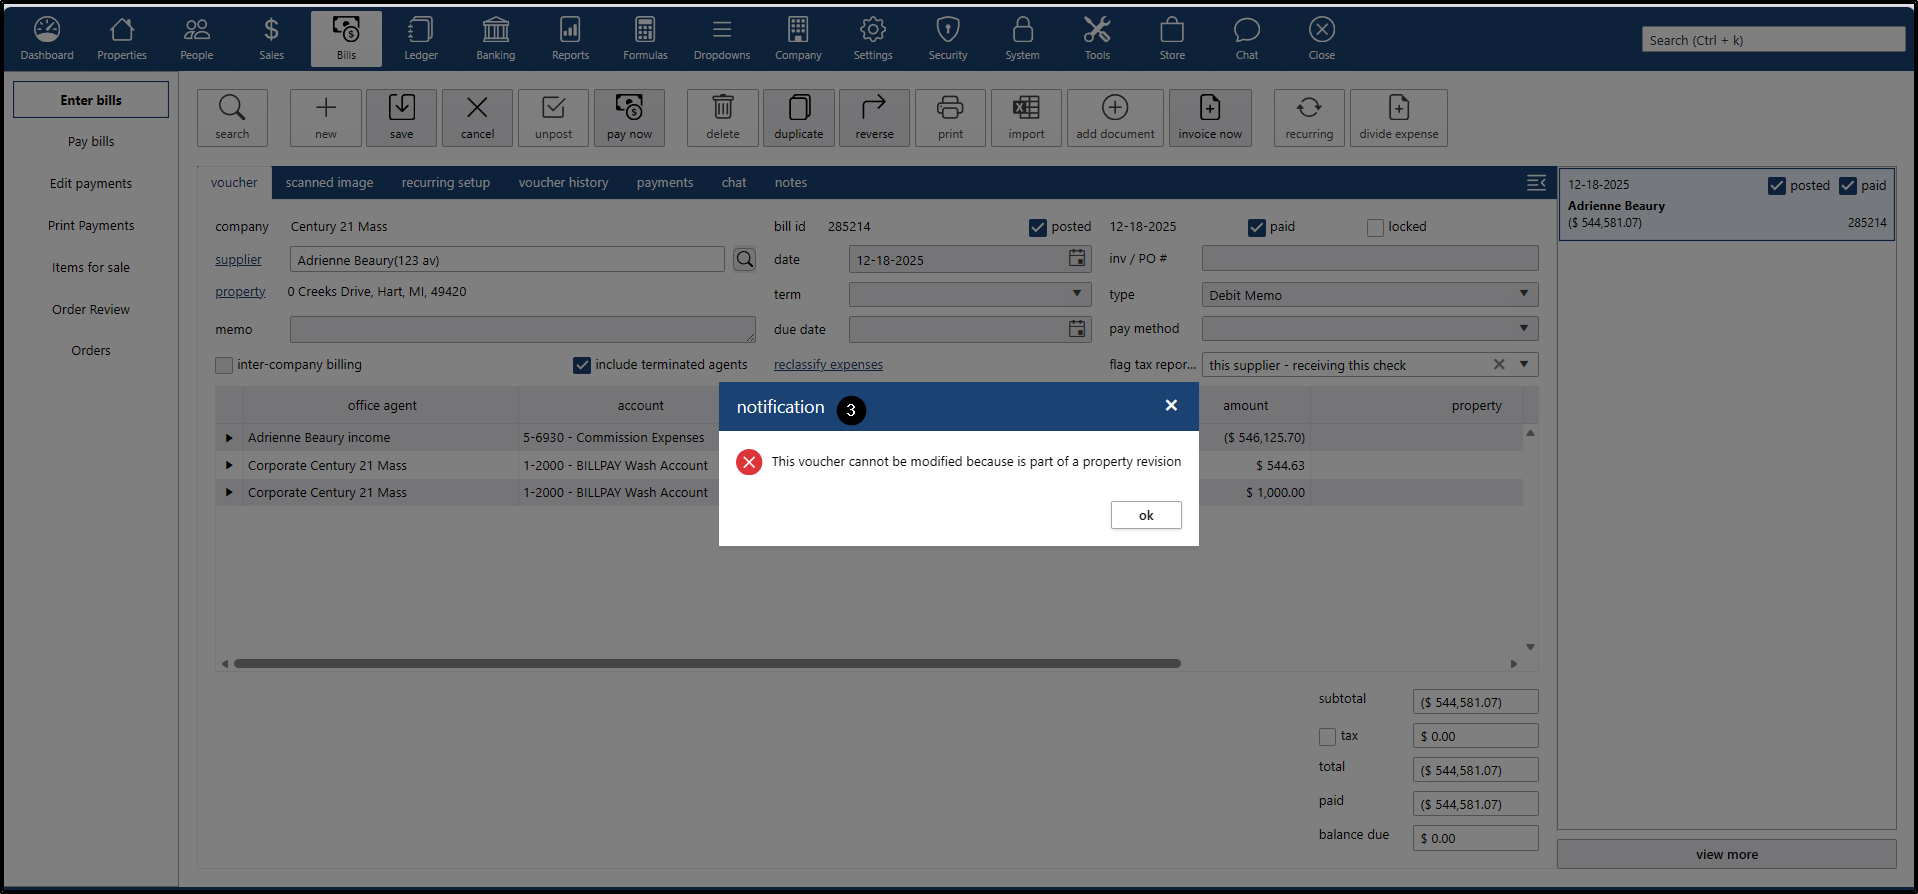Screen dimensions: 1918x894
Task: Switch to the voucher history tab
Action: tap(563, 183)
